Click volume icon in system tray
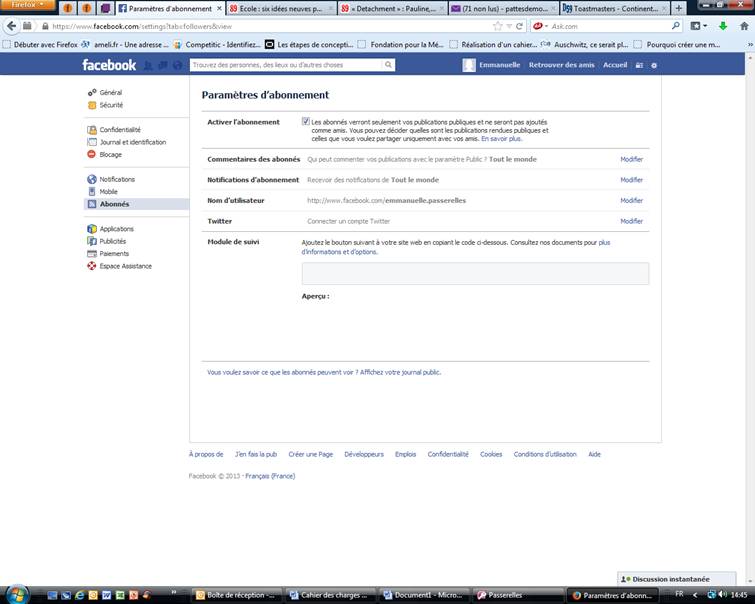 (722, 594)
